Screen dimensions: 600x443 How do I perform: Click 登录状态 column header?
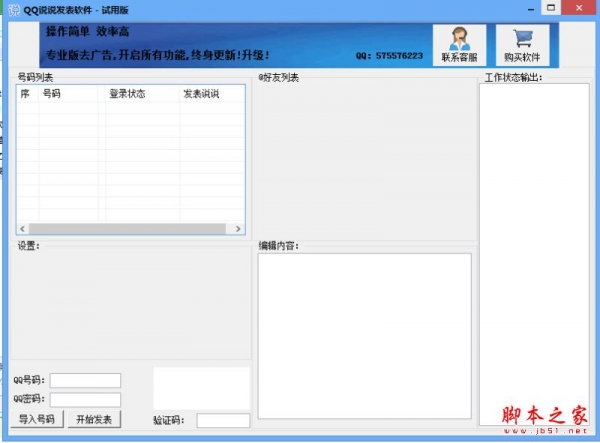pyautogui.click(x=142, y=94)
